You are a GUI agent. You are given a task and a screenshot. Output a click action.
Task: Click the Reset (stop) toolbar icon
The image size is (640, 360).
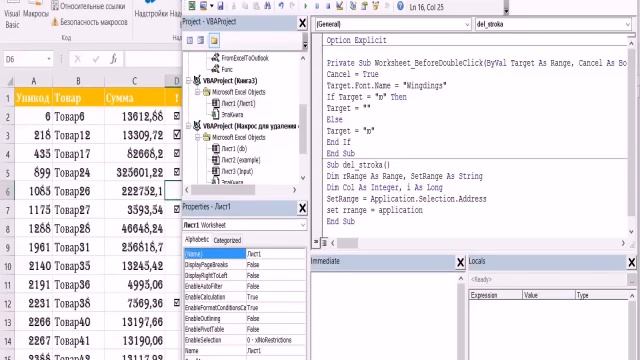pyautogui.click(x=328, y=6)
